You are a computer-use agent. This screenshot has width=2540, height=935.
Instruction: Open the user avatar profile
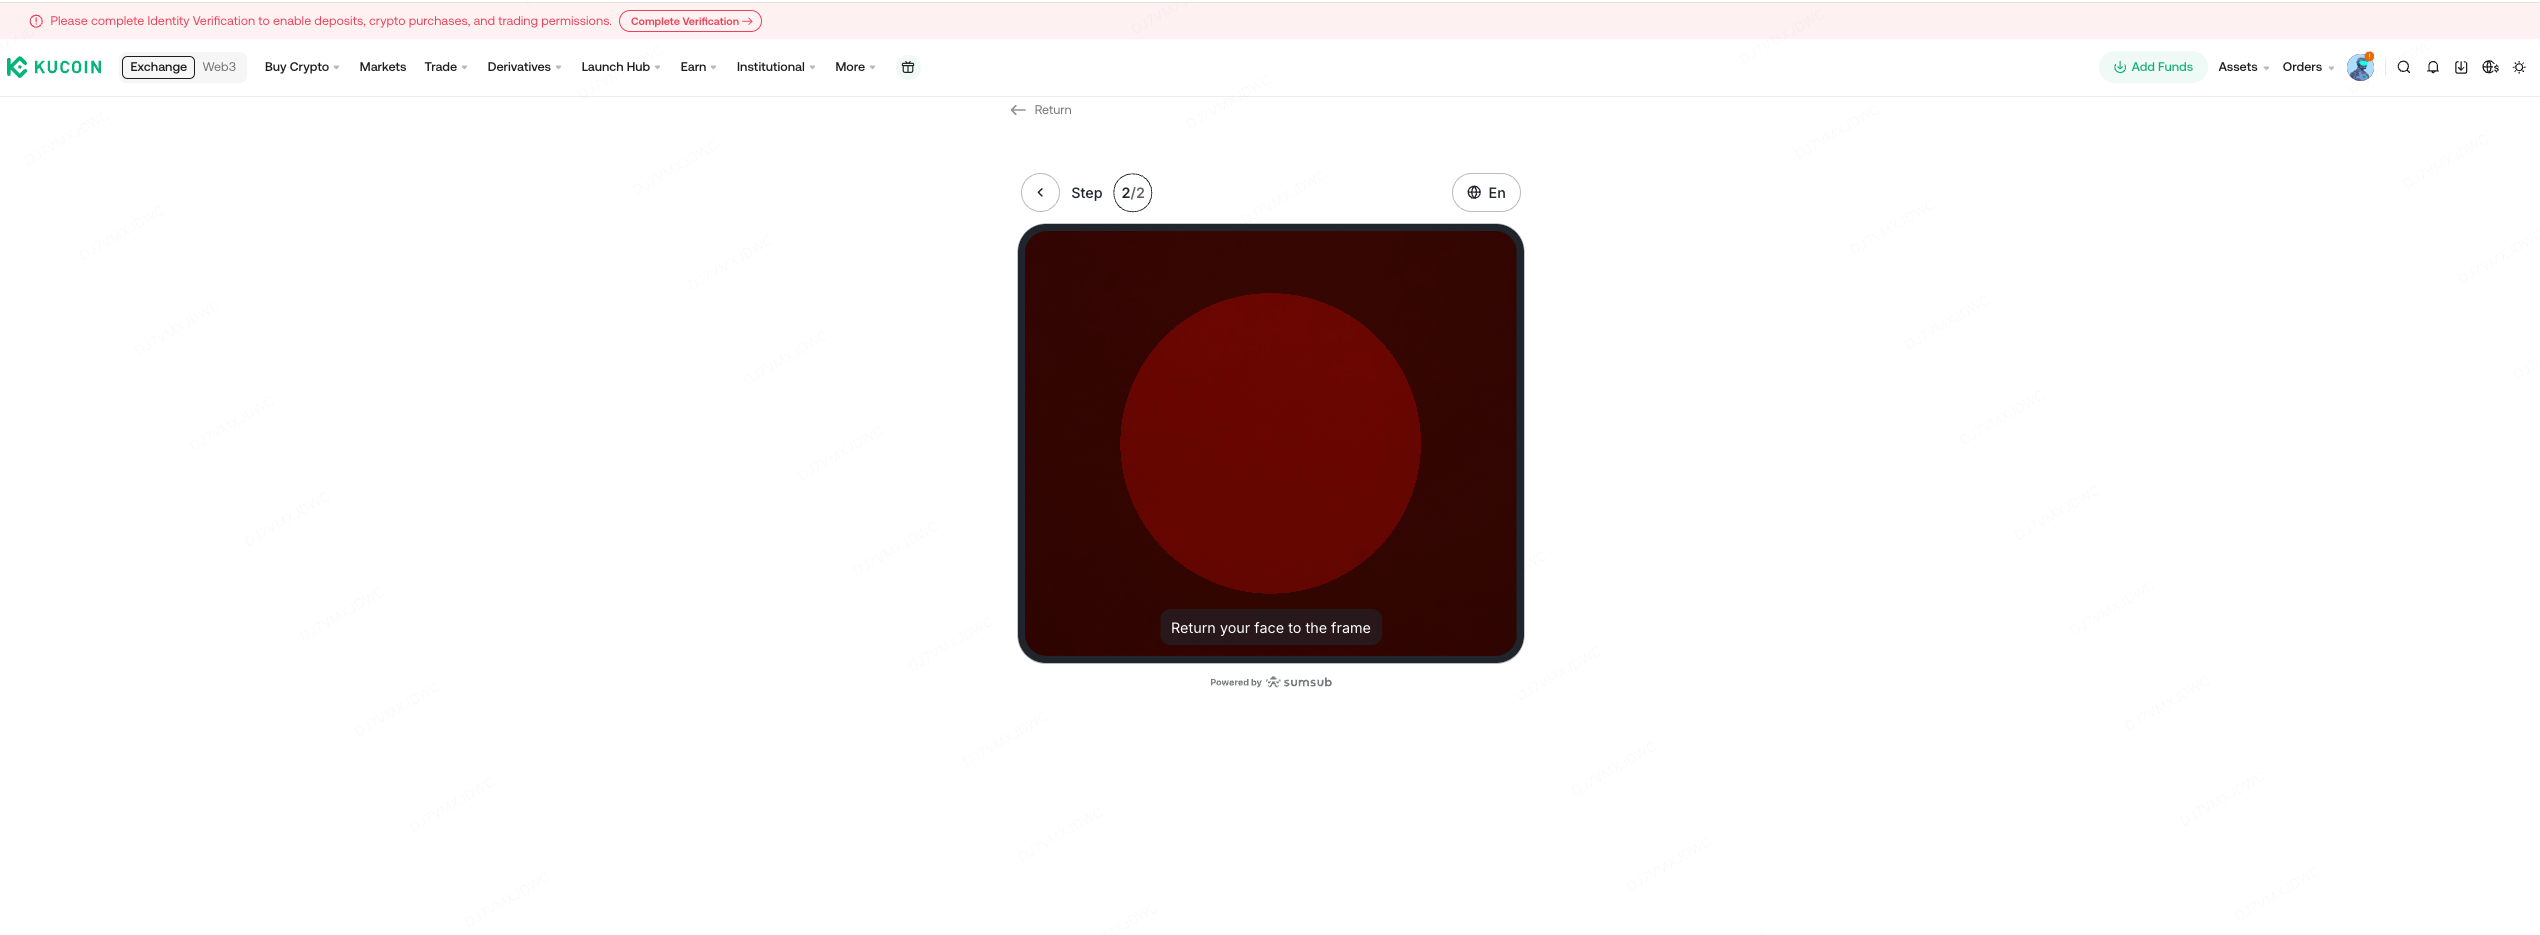coord(2360,67)
